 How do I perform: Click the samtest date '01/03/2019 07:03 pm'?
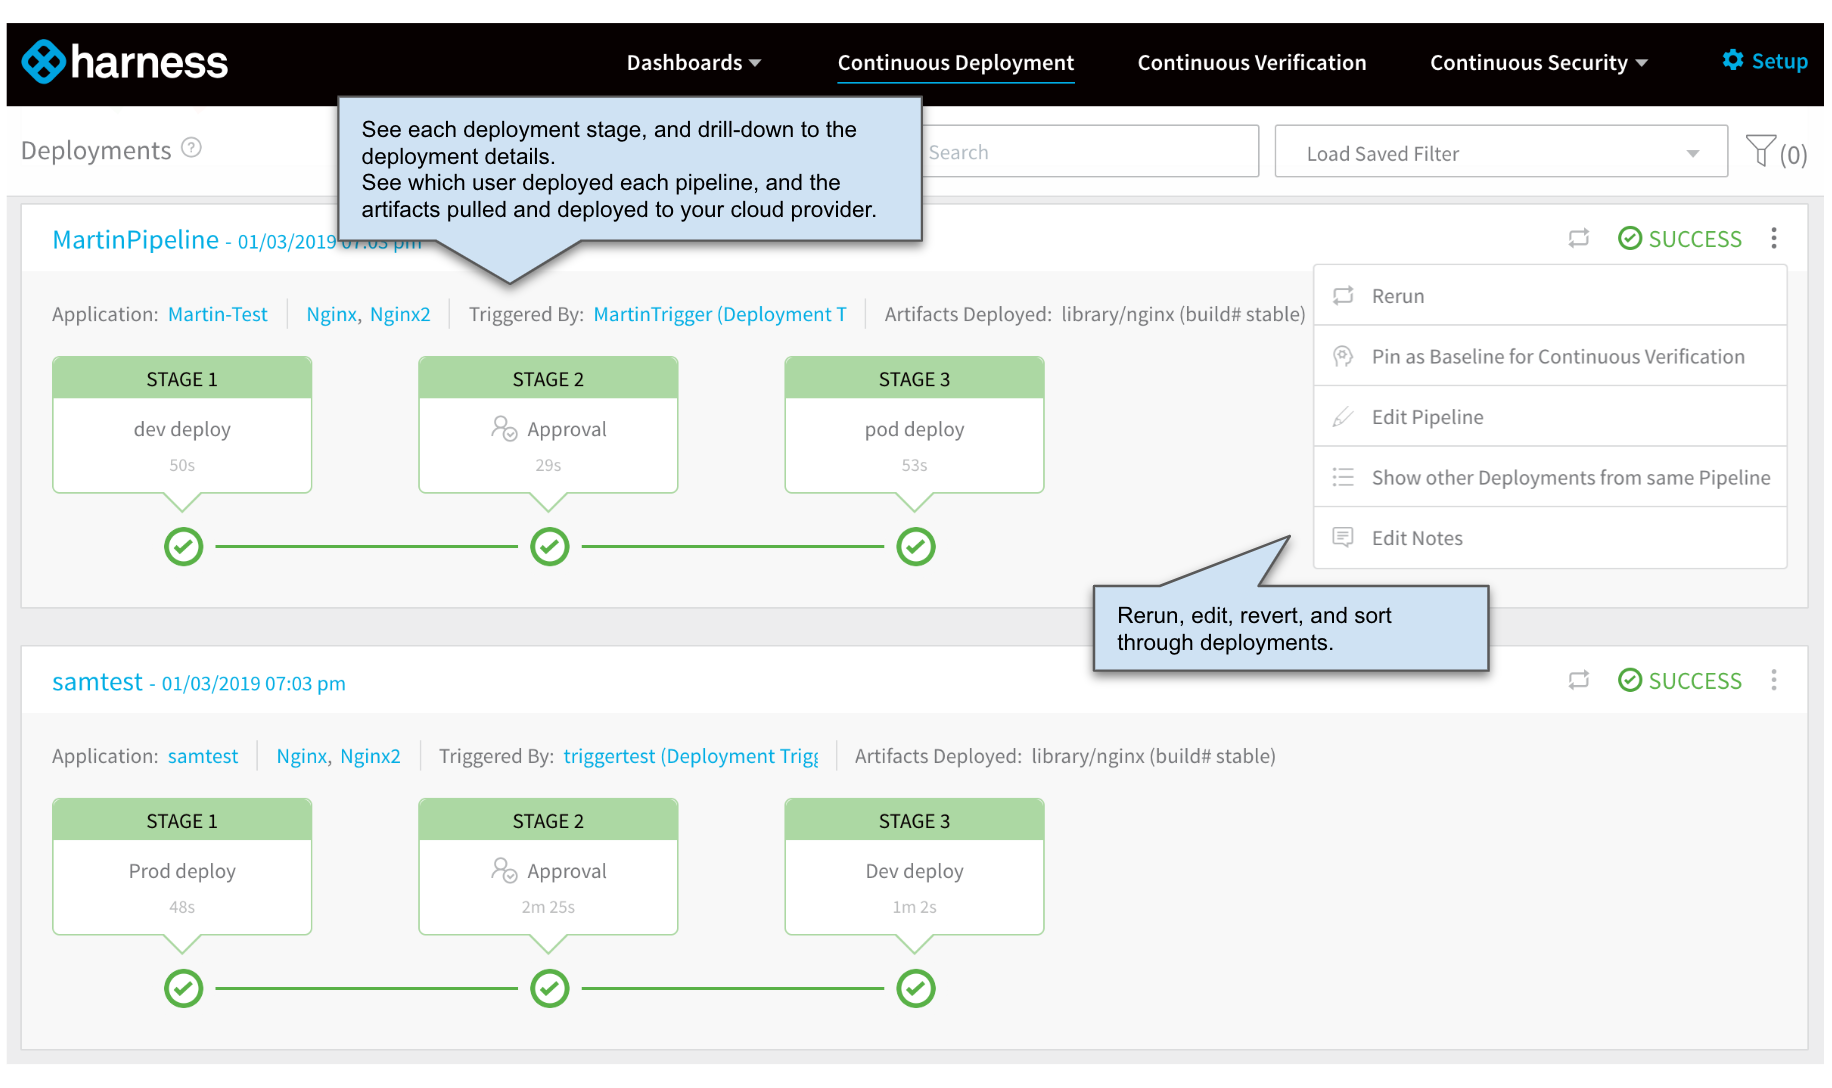click(254, 684)
